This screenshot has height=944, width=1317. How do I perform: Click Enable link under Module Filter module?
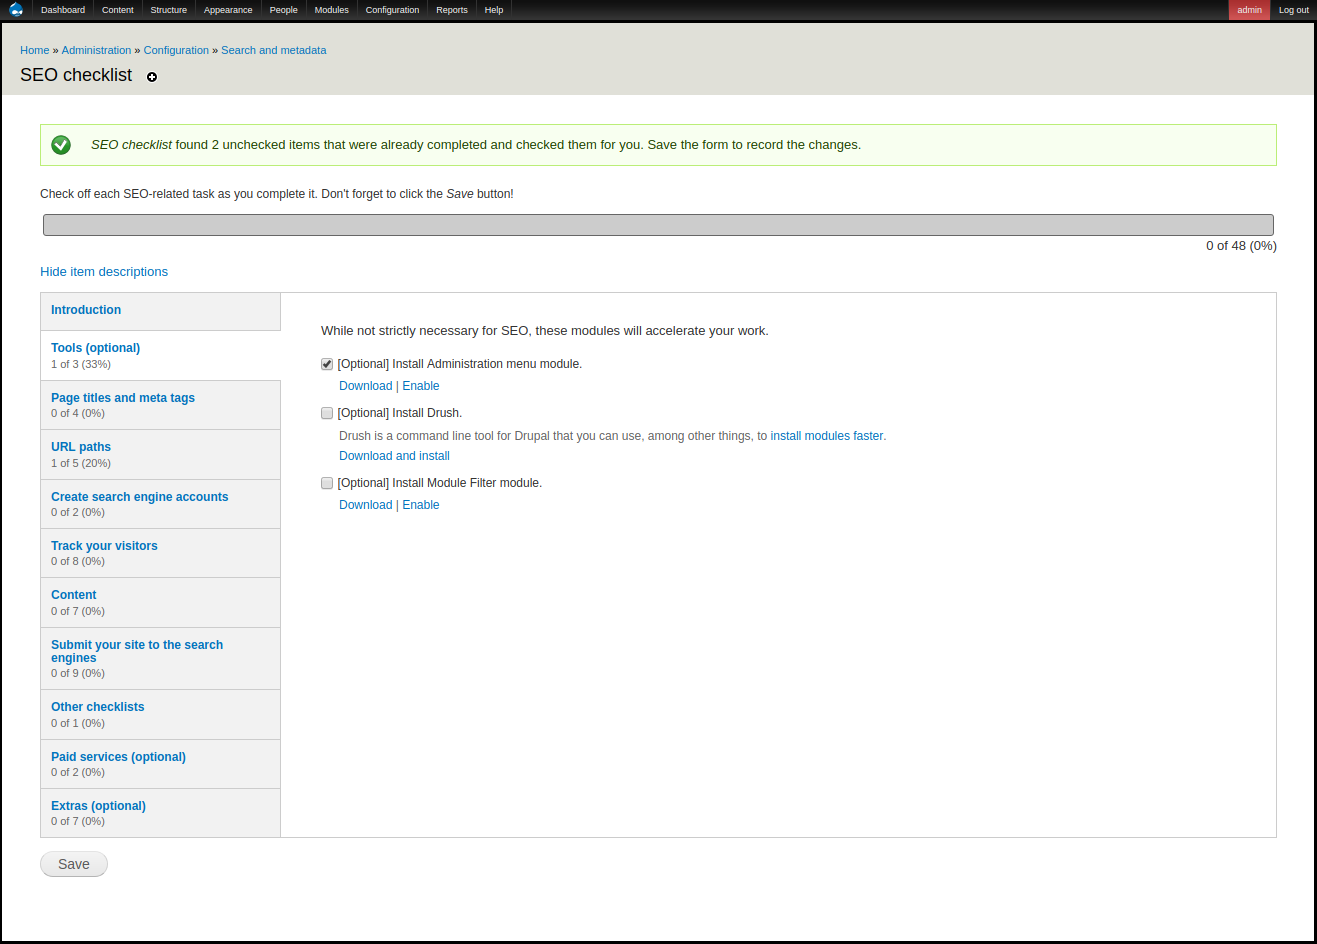421,505
